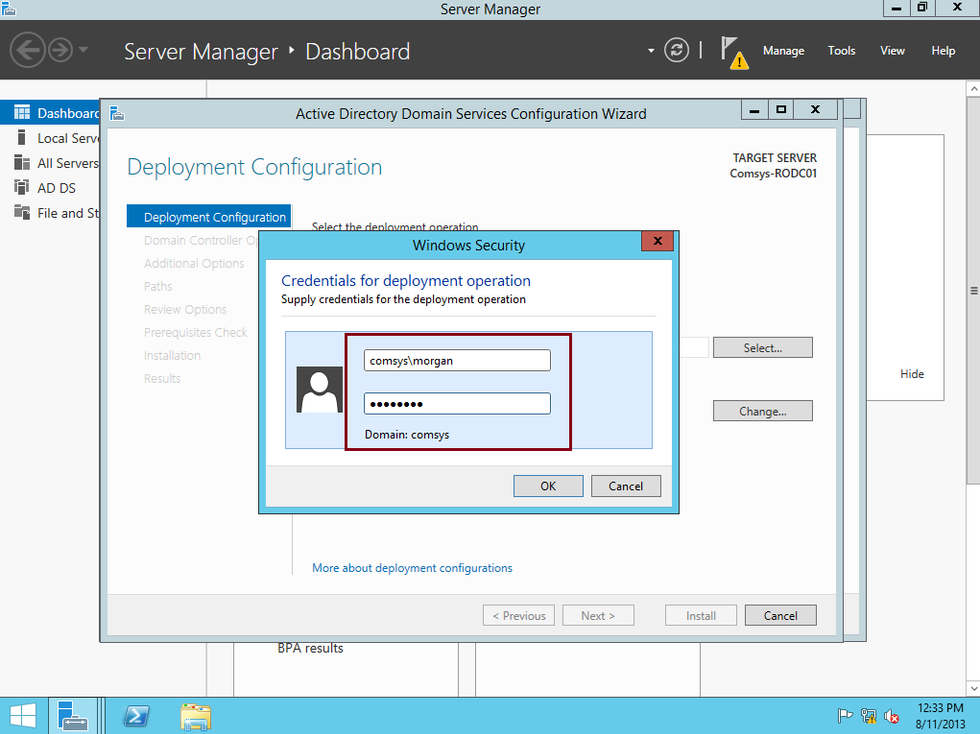Click the password input field
The image size is (980, 734).
coord(457,403)
